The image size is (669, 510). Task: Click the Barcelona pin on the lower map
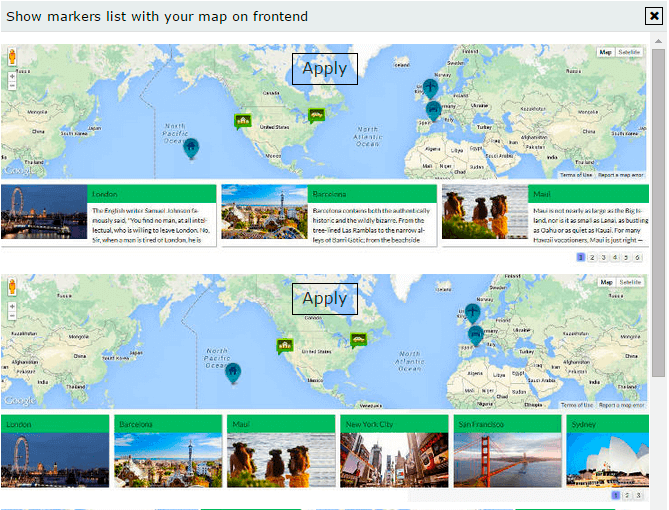475,334
